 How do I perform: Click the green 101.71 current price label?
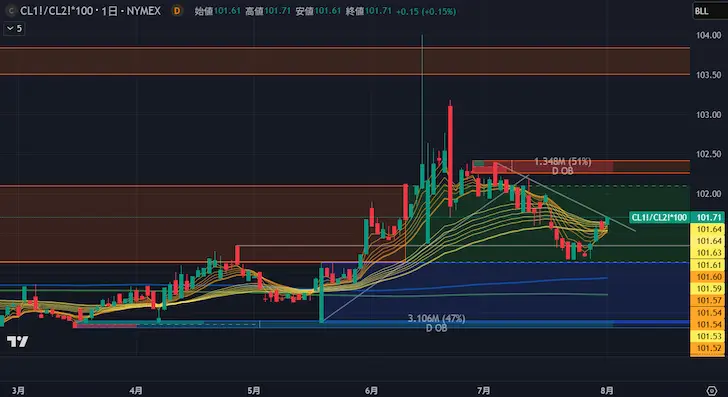(x=709, y=217)
